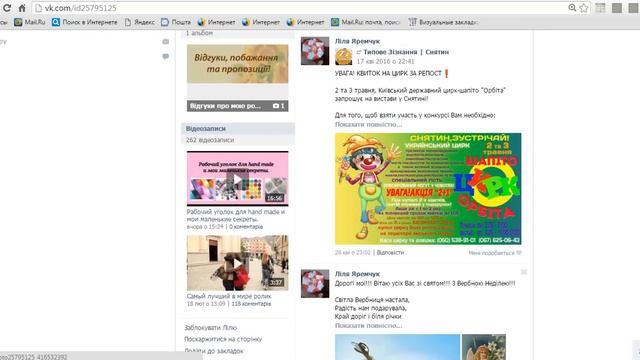Open the Типове Зізнання | Снятин community link
The height and width of the screenshot is (360, 640).
click(406, 52)
